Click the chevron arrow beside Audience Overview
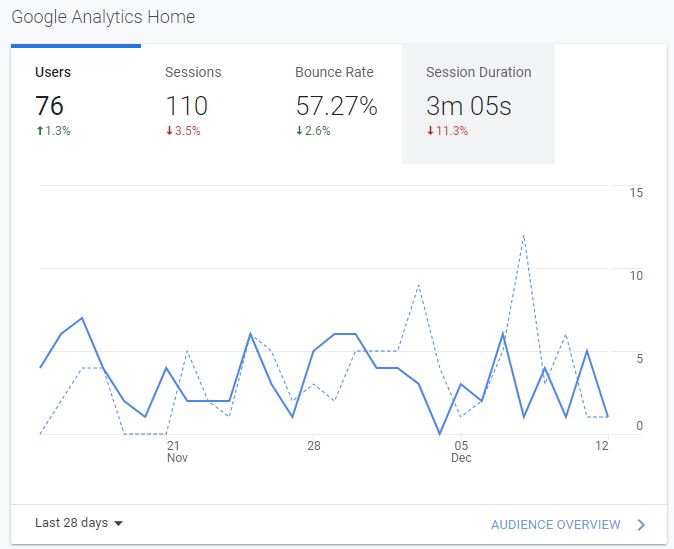The height and width of the screenshot is (549, 674). 641,525
